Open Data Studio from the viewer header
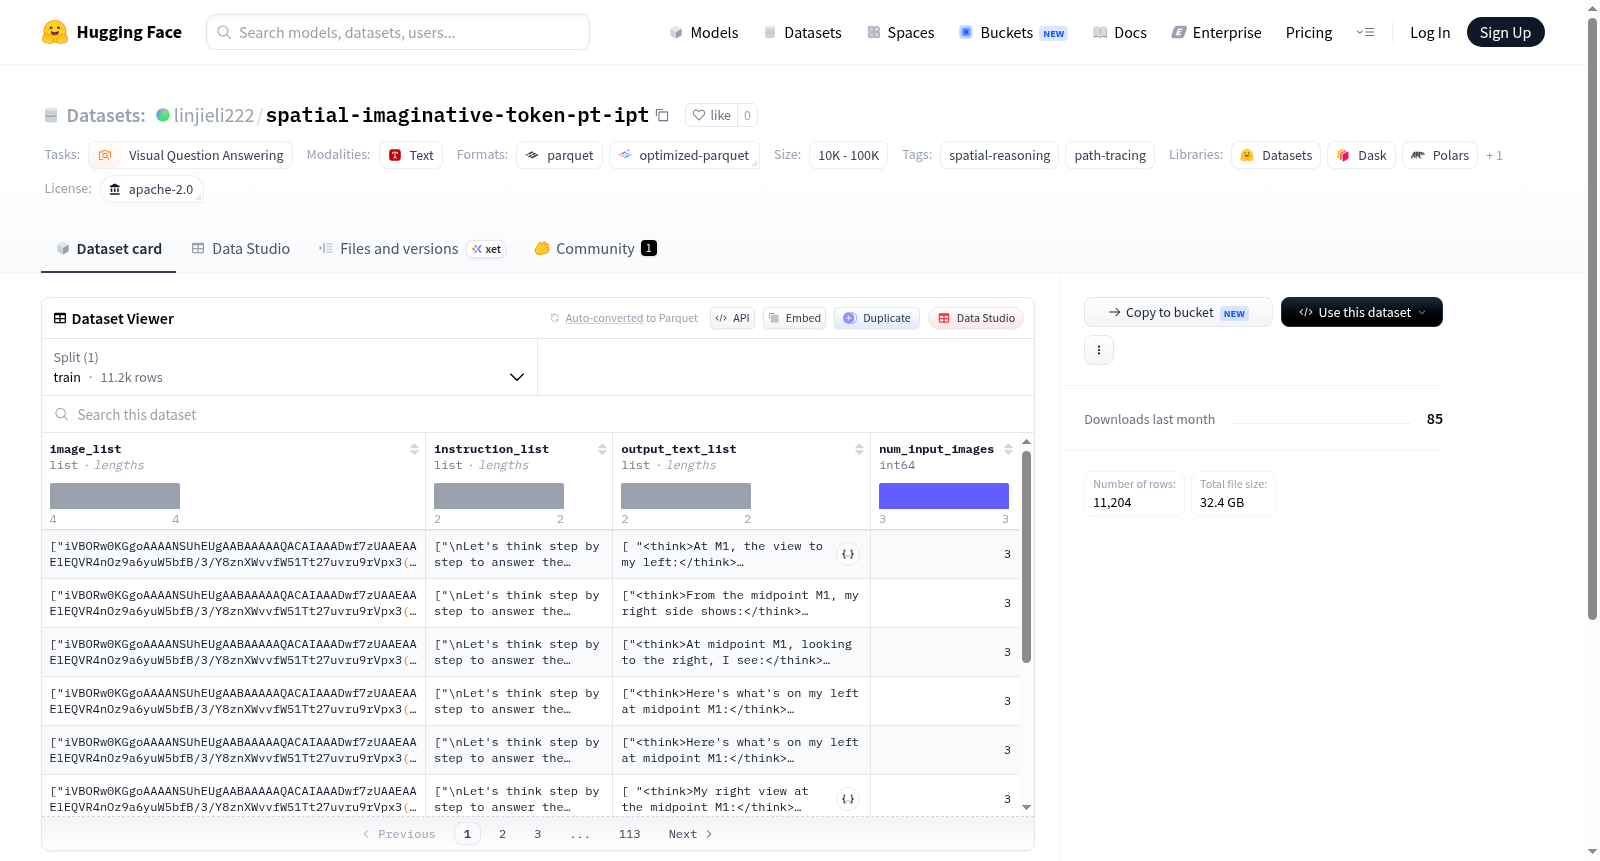The width and height of the screenshot is (1600, 861). tap(976, 318)
